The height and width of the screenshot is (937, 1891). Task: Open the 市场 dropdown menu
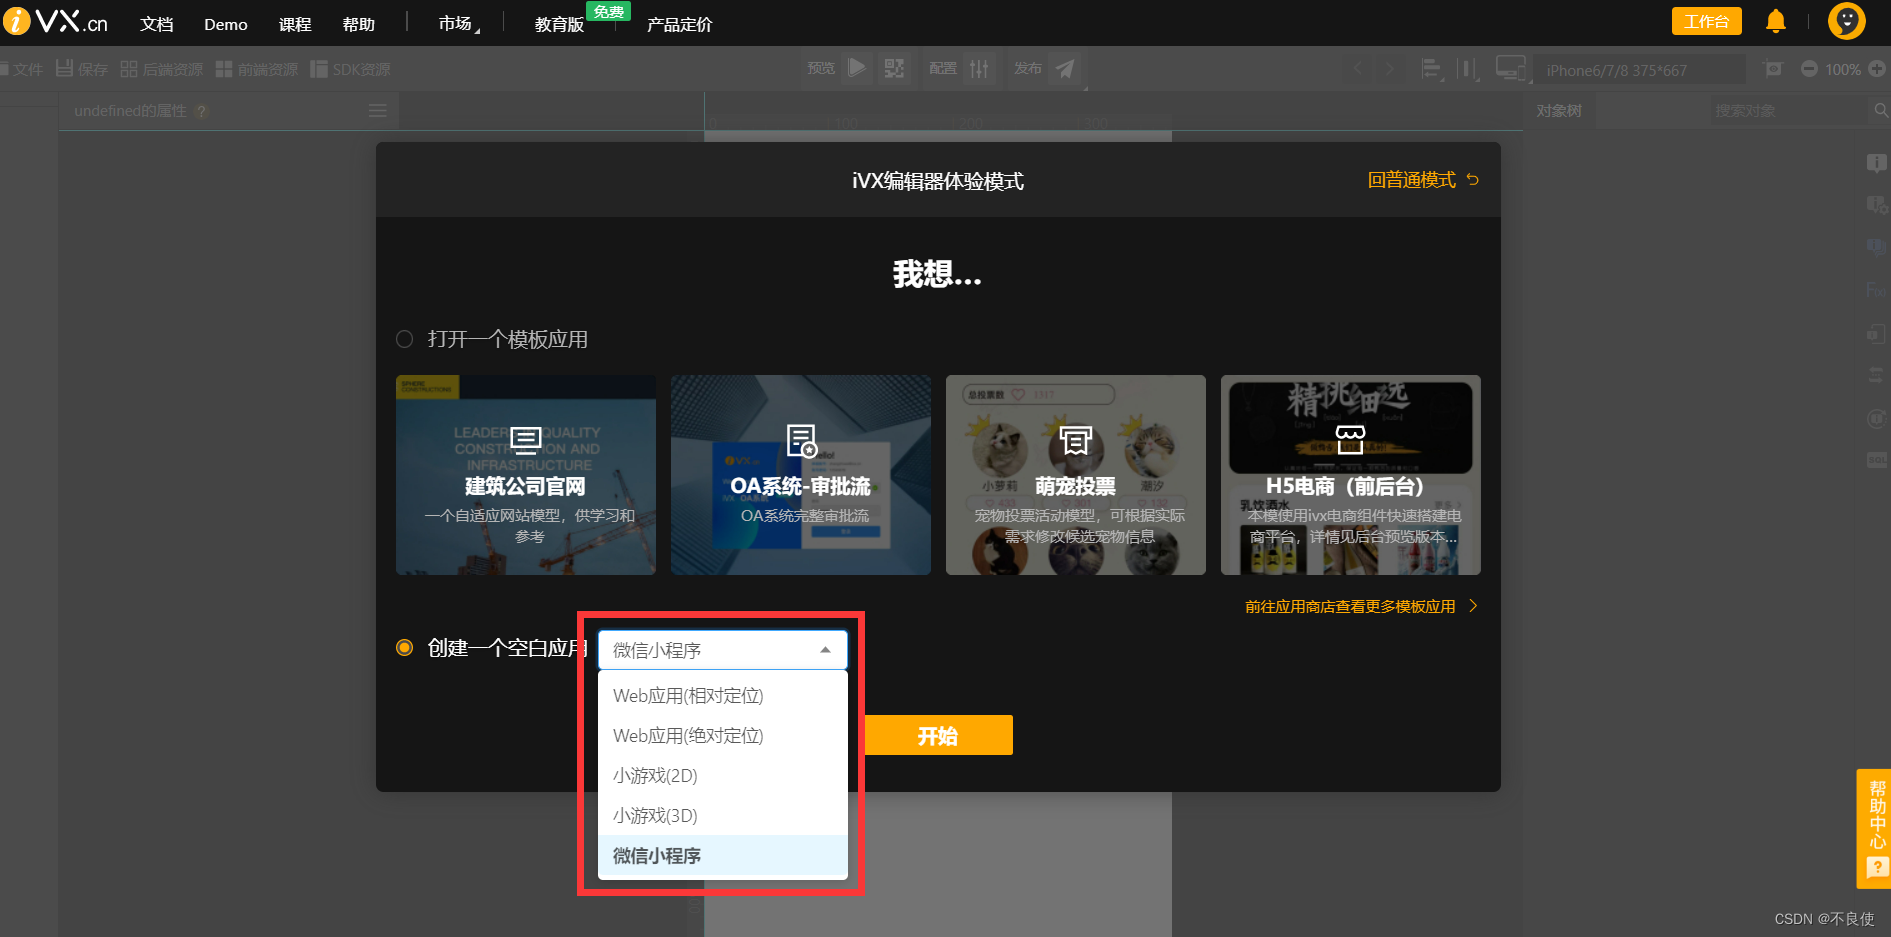click(x=459, y=23)
